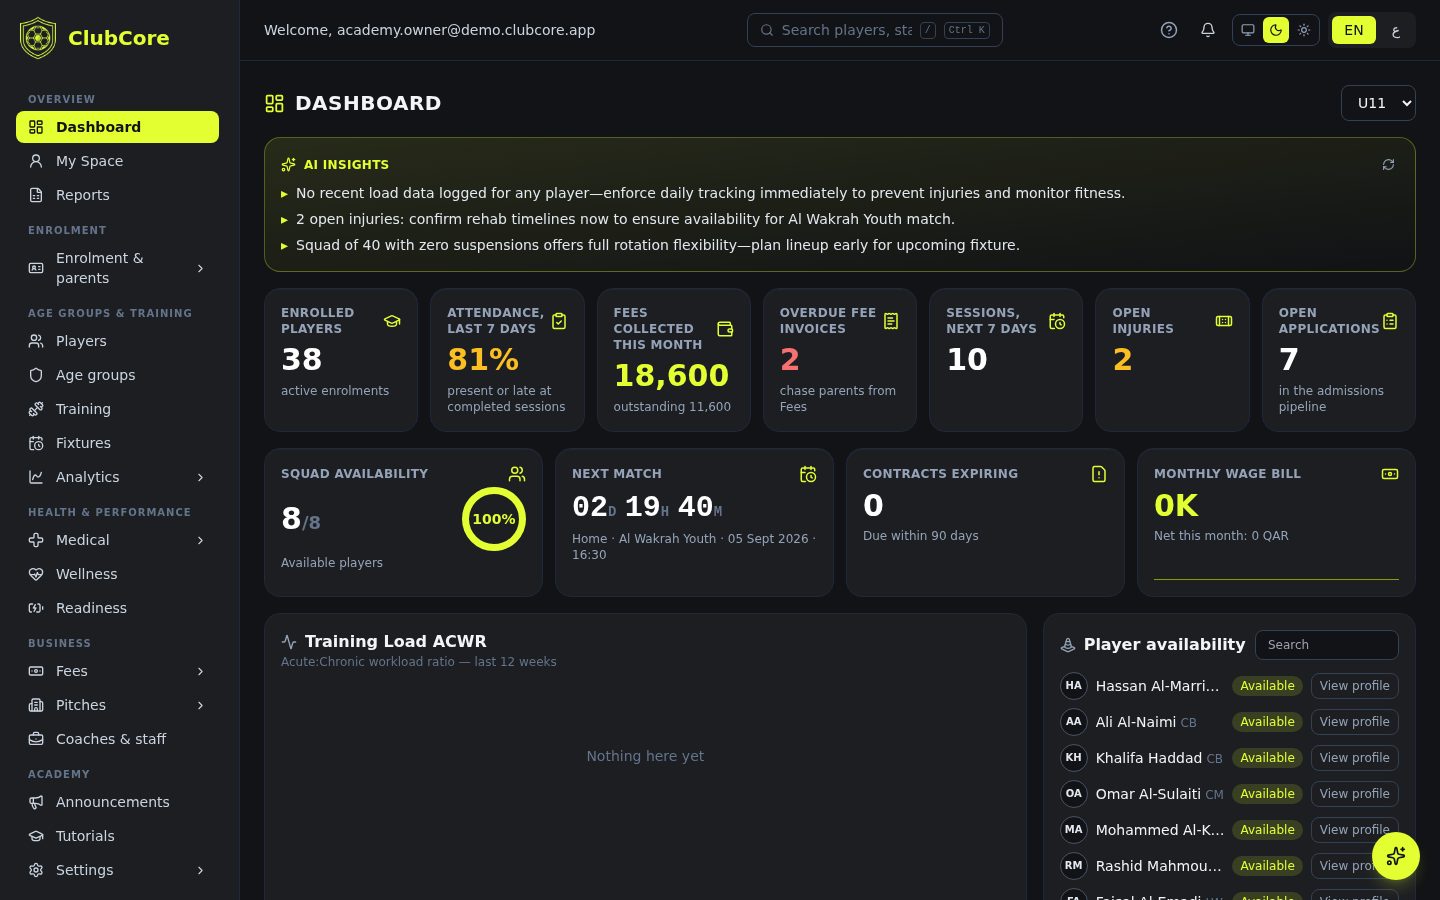Go to Reports page

117,195
